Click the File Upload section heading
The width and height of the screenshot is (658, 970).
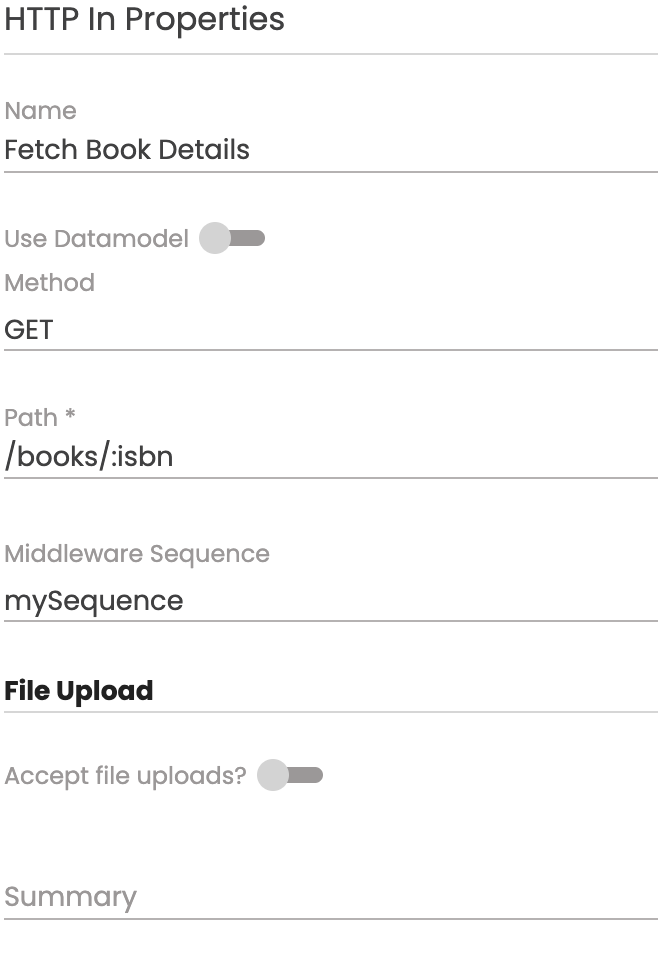(79, 691)
